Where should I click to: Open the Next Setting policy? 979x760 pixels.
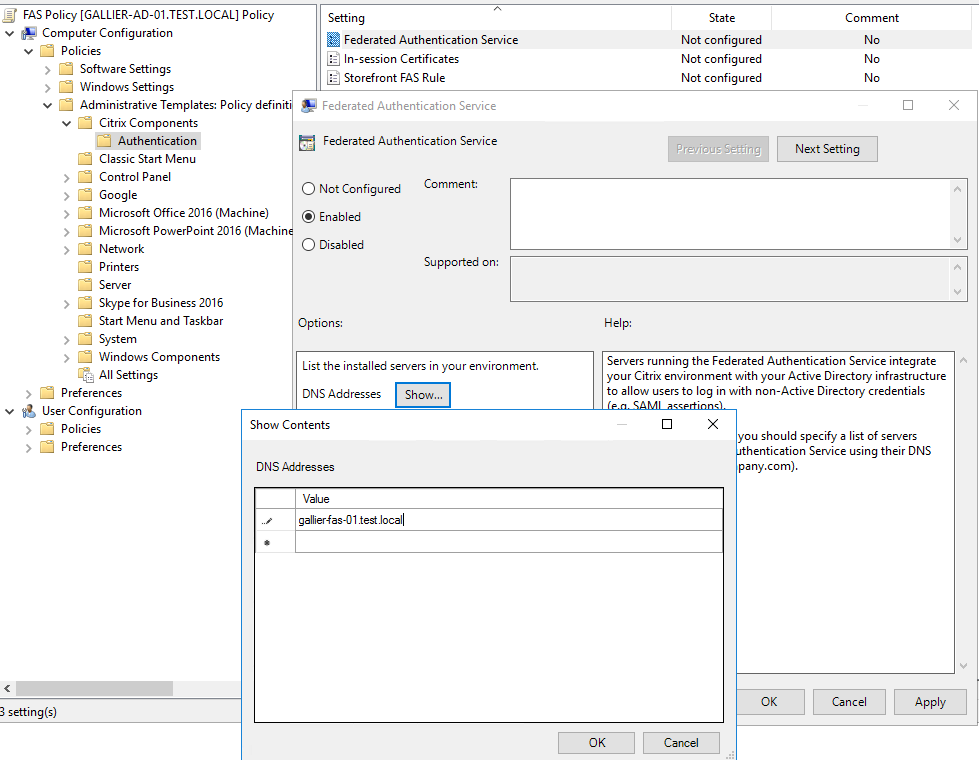(x=827, y=149)
